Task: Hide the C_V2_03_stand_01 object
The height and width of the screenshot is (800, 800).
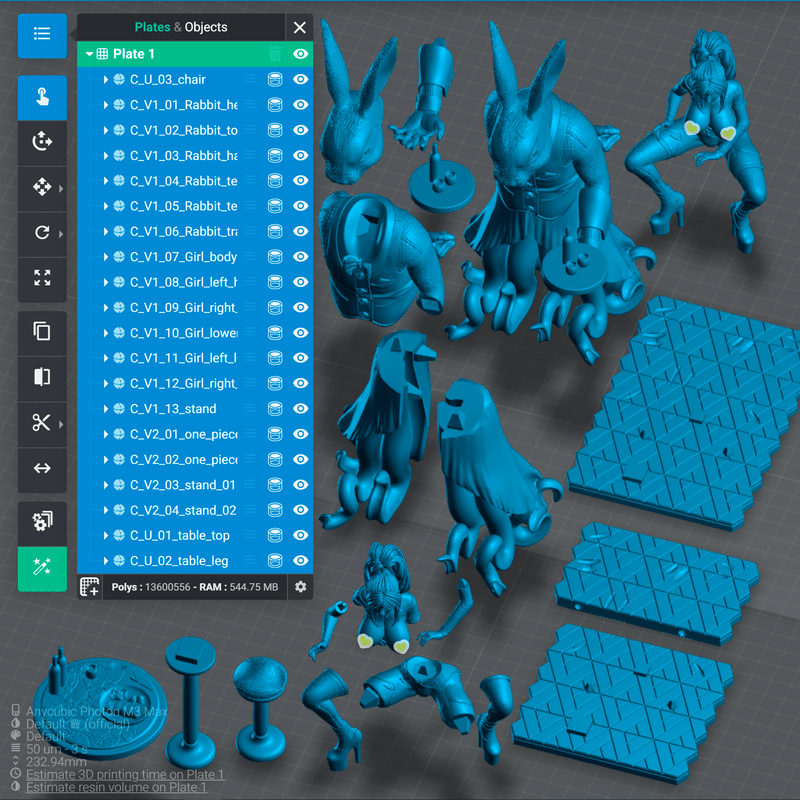Action: (301, 485)
